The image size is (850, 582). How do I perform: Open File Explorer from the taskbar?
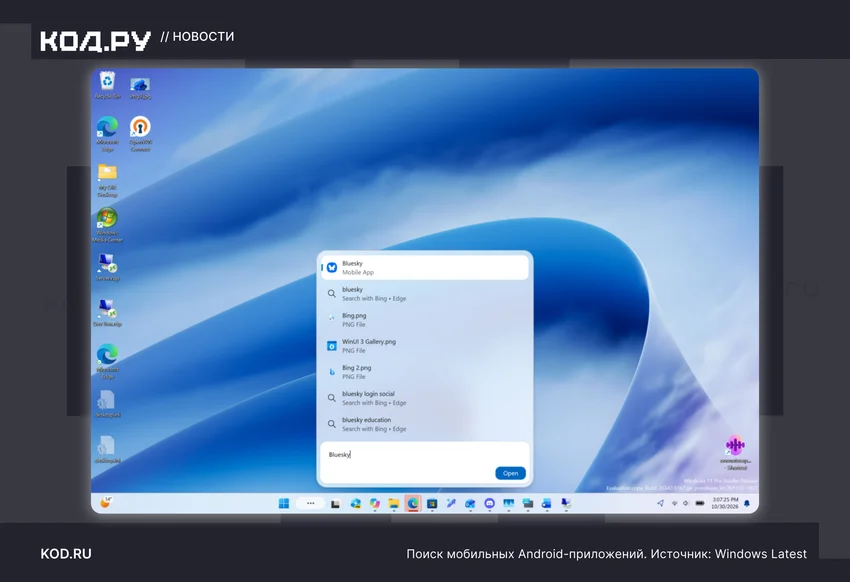394,503
